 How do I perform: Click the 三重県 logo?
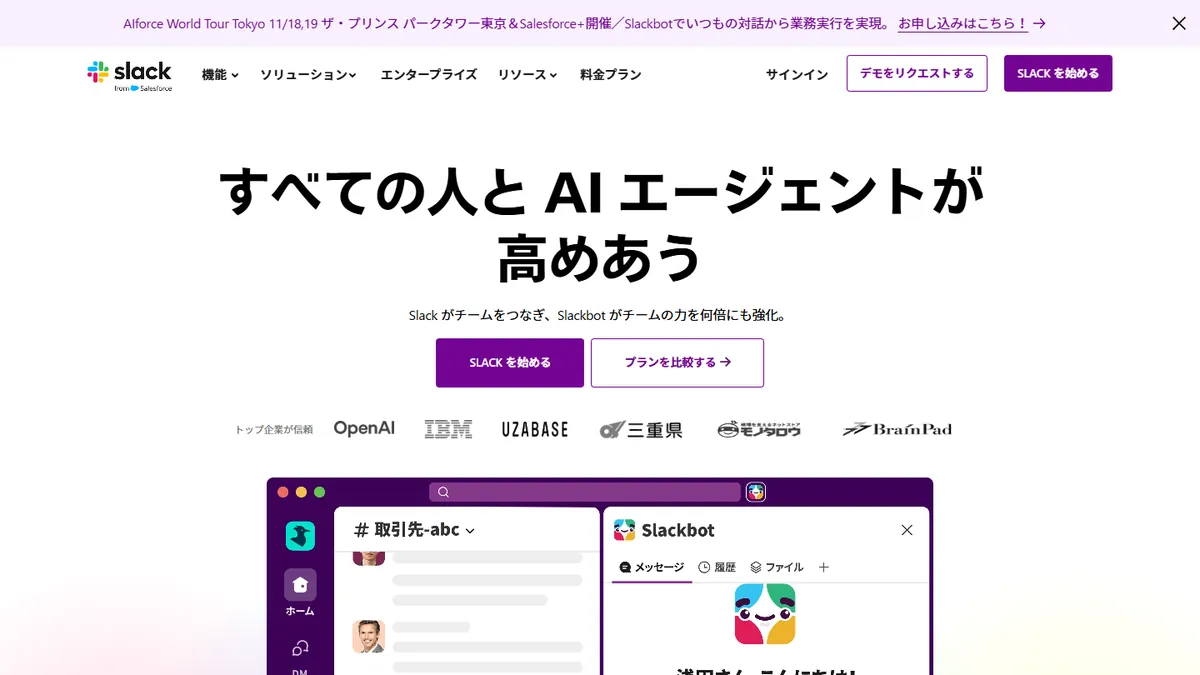641,430
